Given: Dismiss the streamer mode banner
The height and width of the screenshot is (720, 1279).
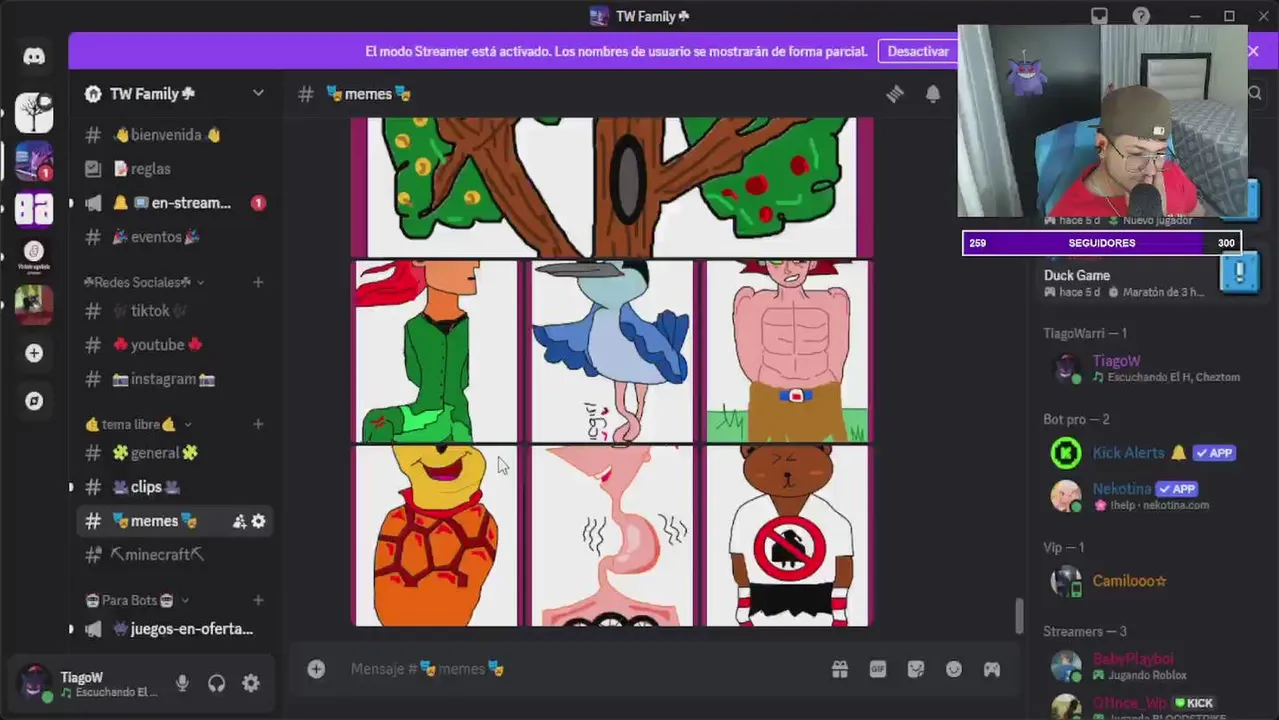Looking at the screenshot, I should pos(1253,51).
